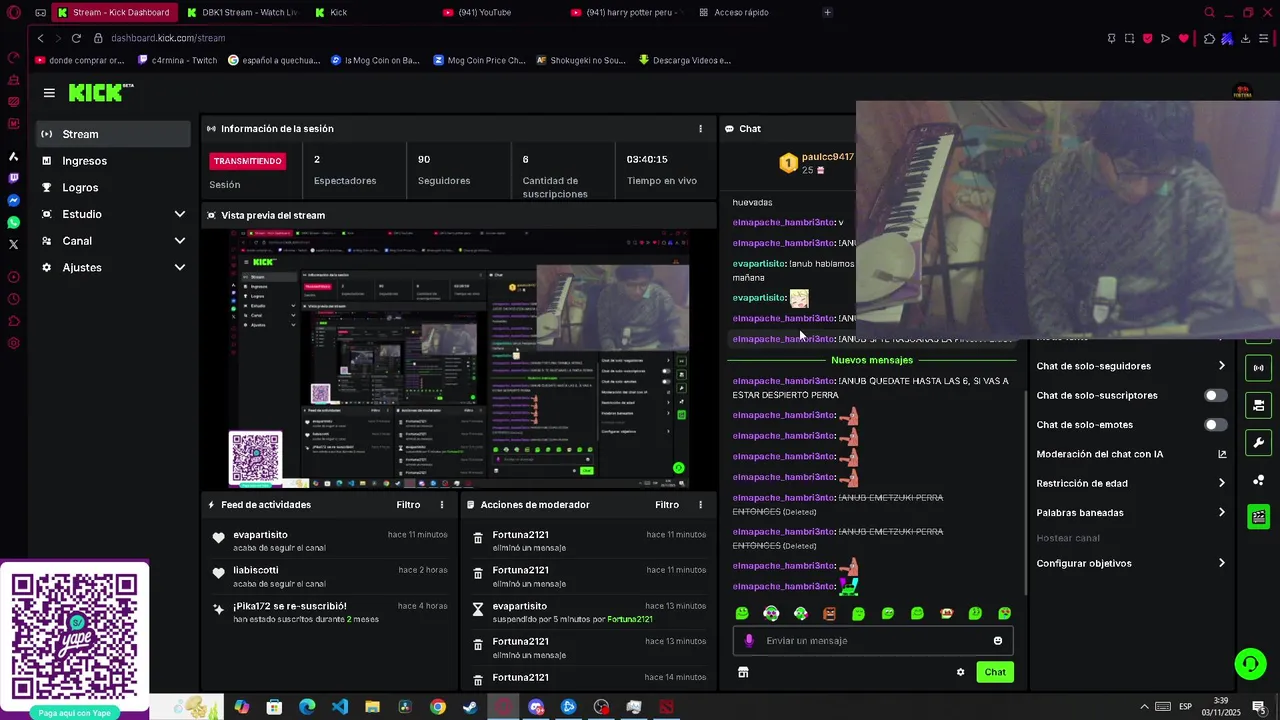This screenshot has height=720, width=1280.
Task: Click the green support headset button
Action: [x=1249, y=663]
